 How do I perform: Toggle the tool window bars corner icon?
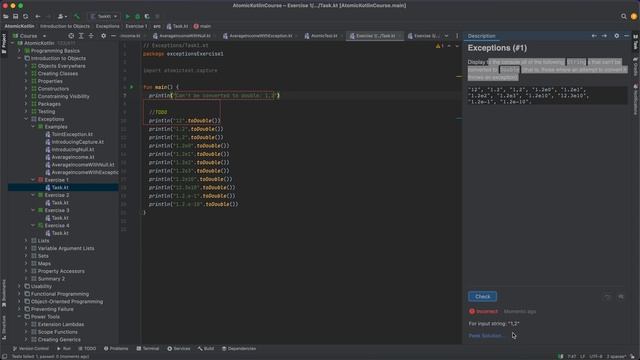[4, 356]
